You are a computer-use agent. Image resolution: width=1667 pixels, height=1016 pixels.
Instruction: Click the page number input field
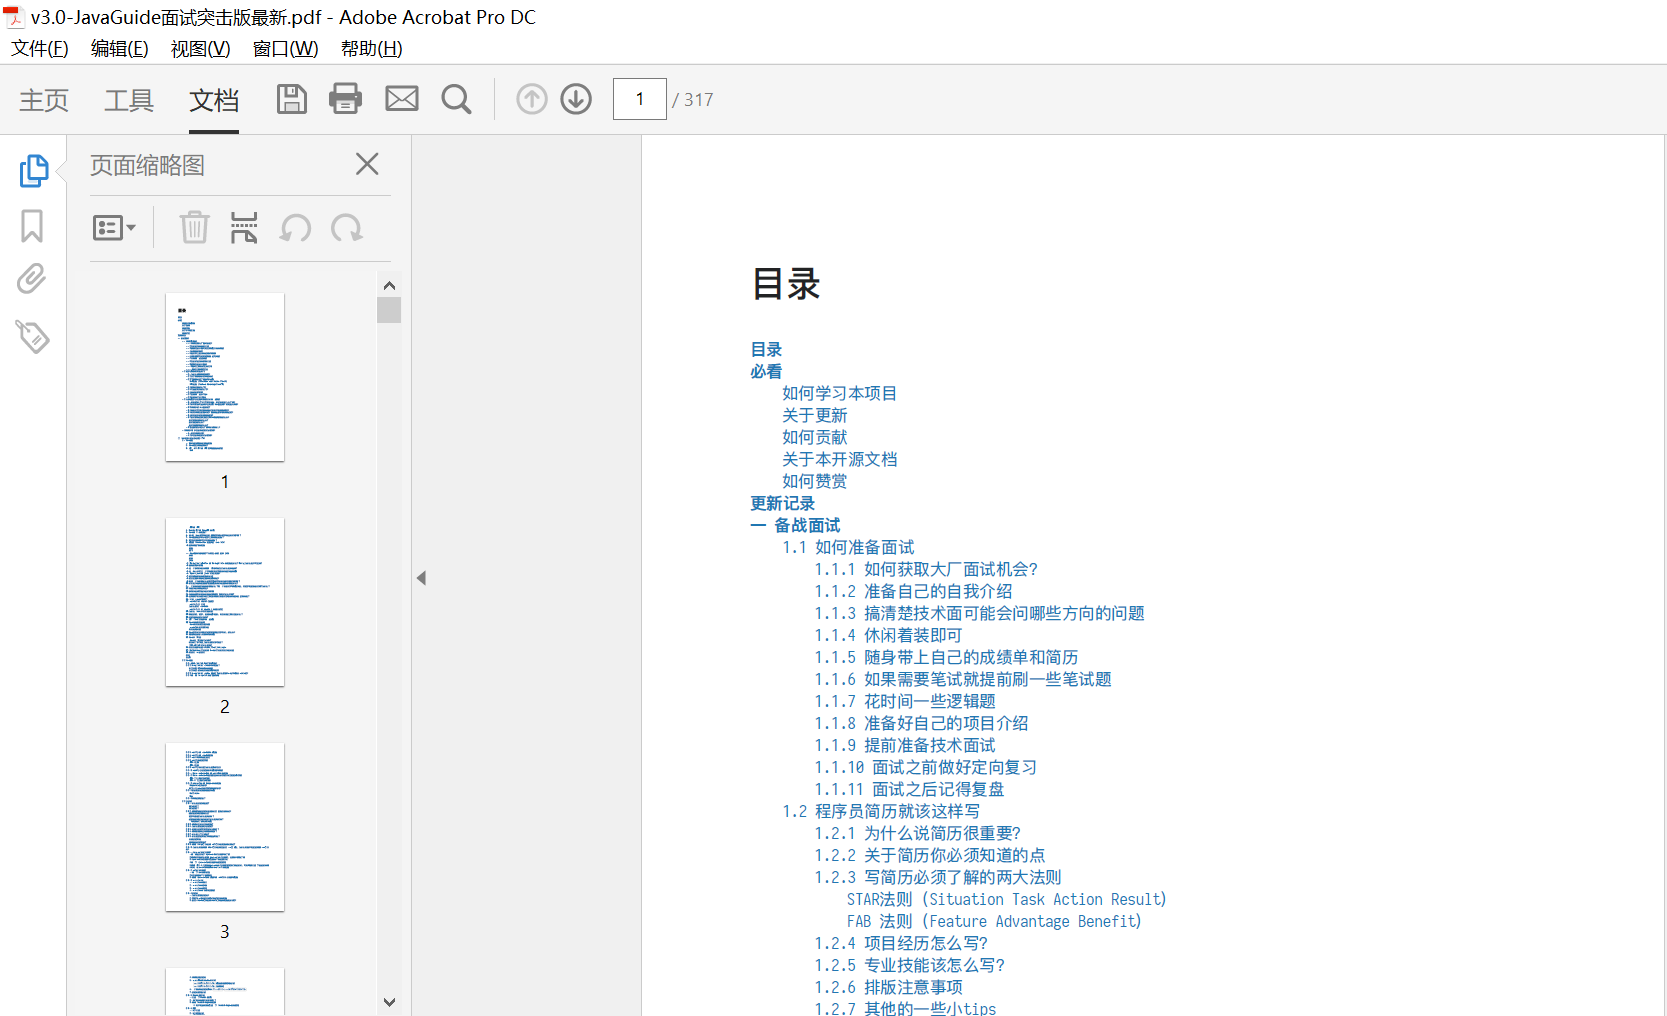tap(640, 99)
